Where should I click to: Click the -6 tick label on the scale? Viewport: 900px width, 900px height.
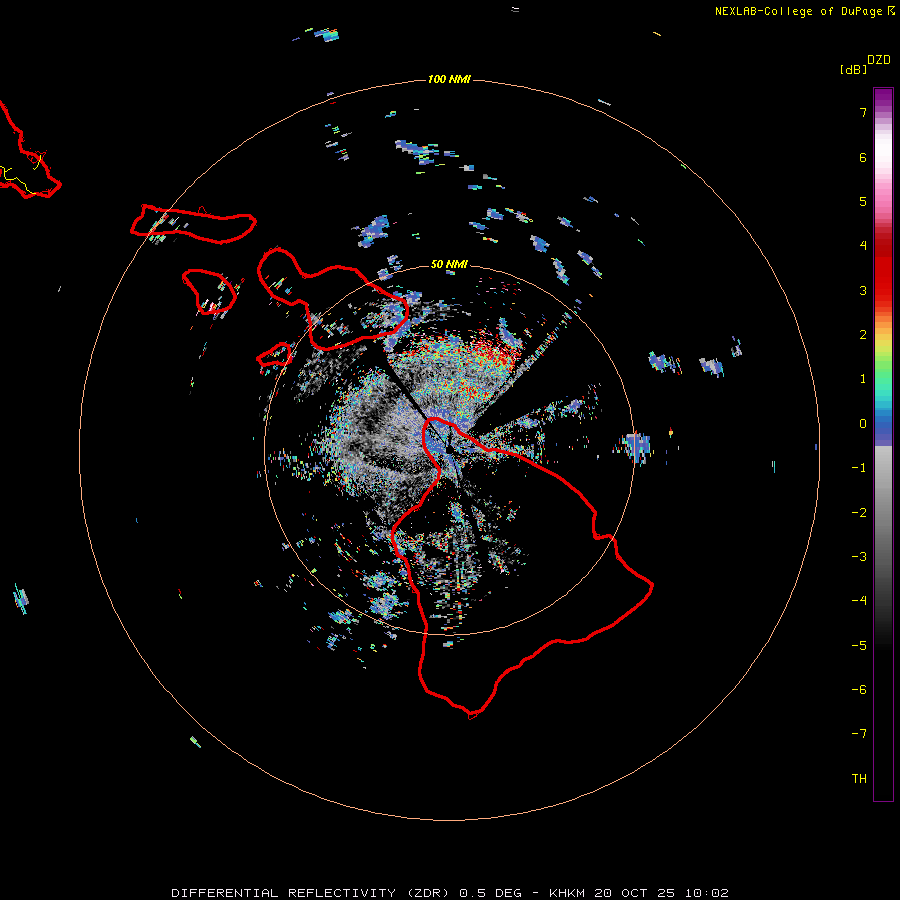[859, 690]
